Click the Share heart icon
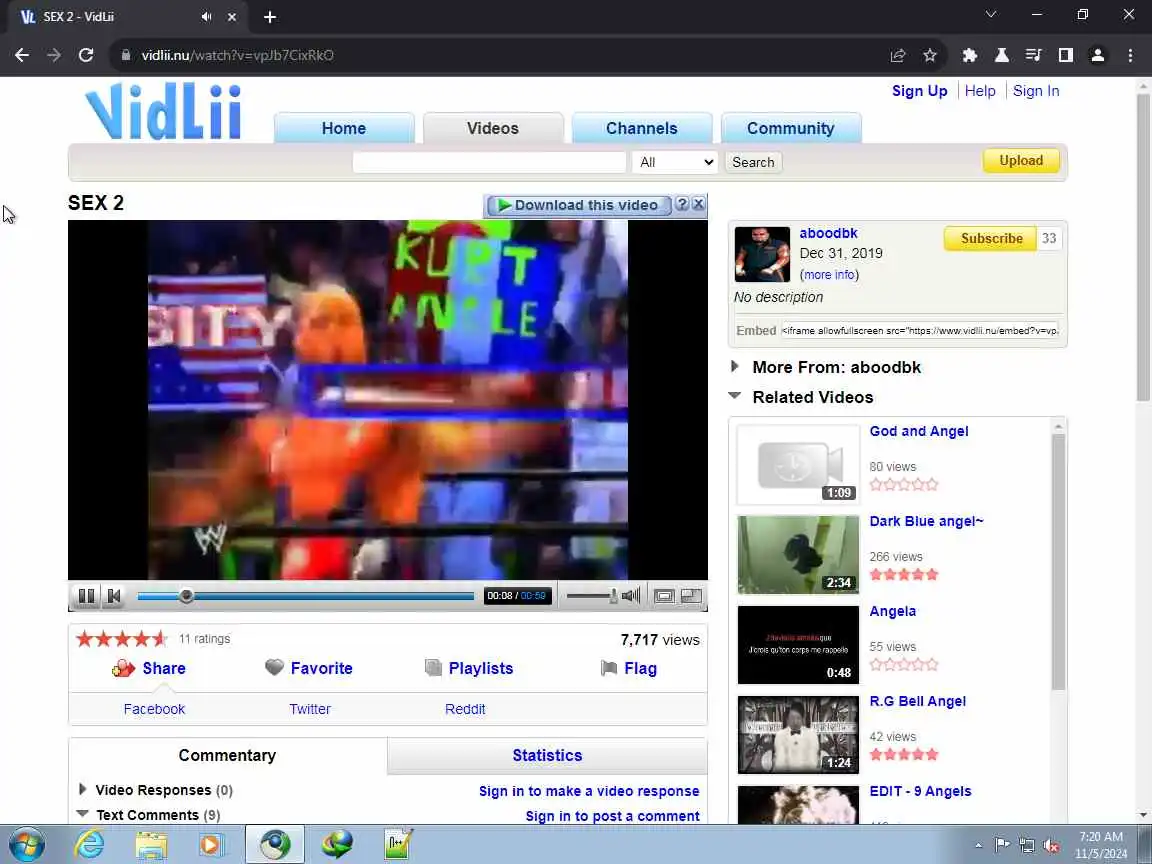The width and height of the screenshot is (1152, 864). 123,669
